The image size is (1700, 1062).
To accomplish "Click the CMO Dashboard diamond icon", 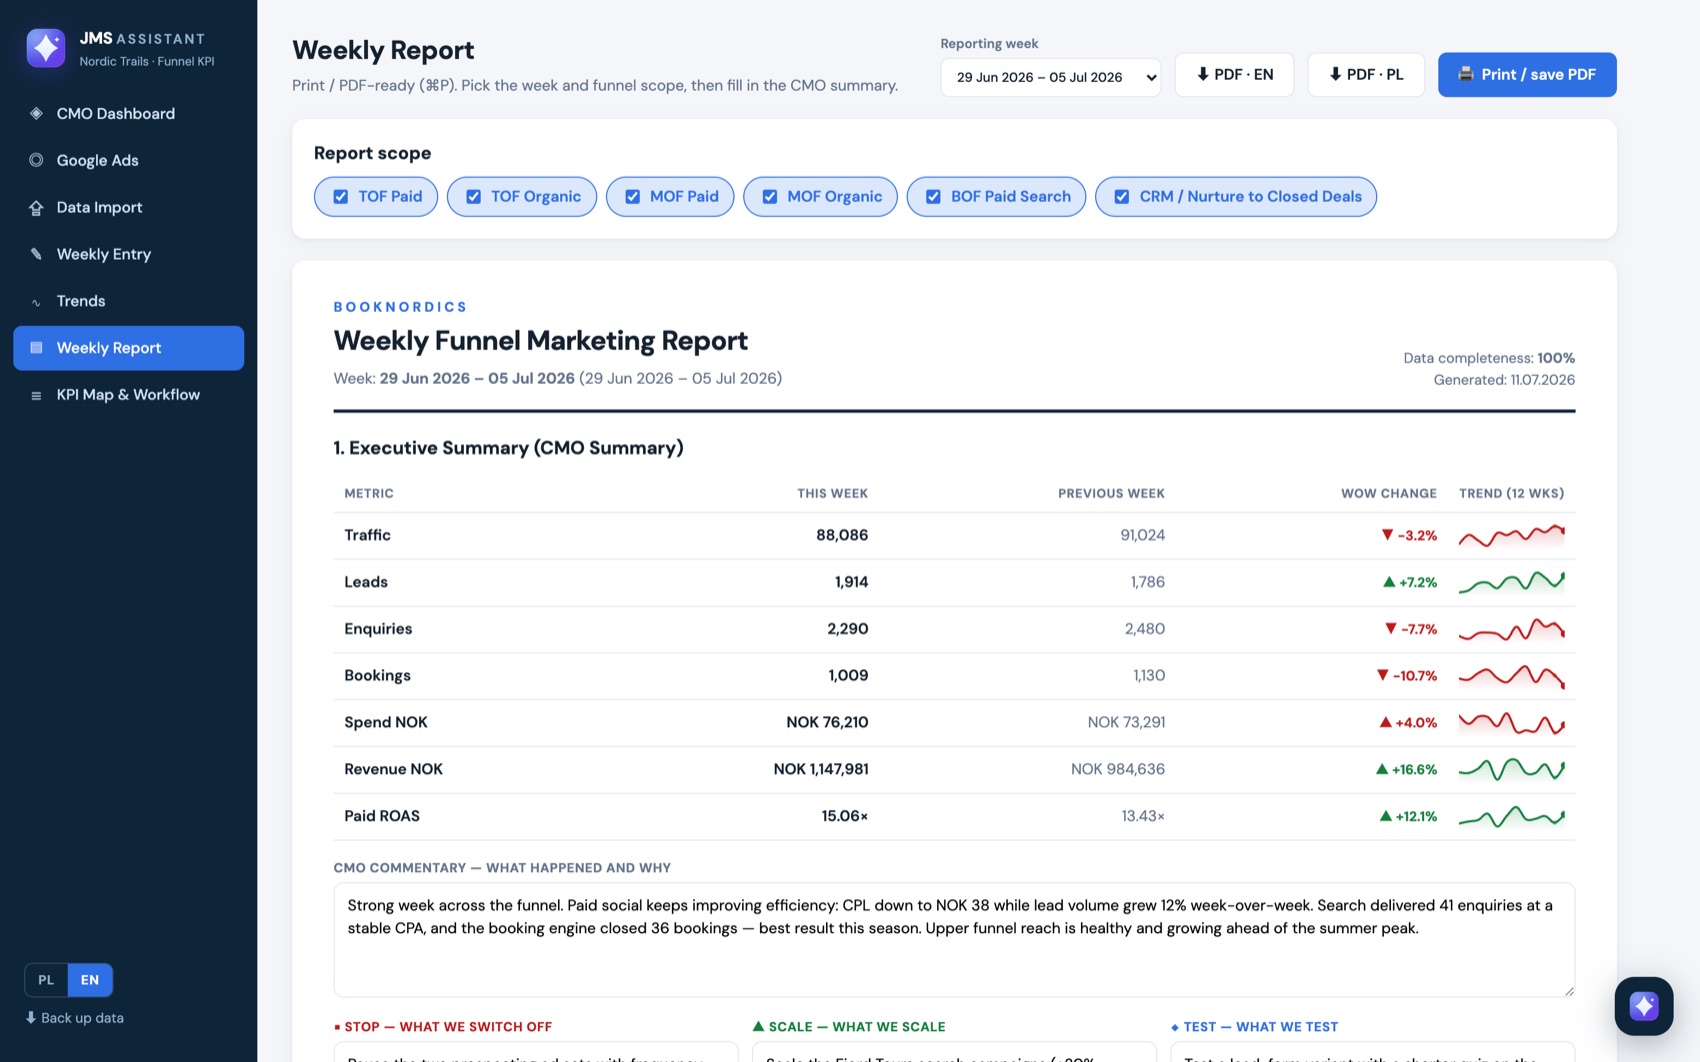I will tap(36, 113).
